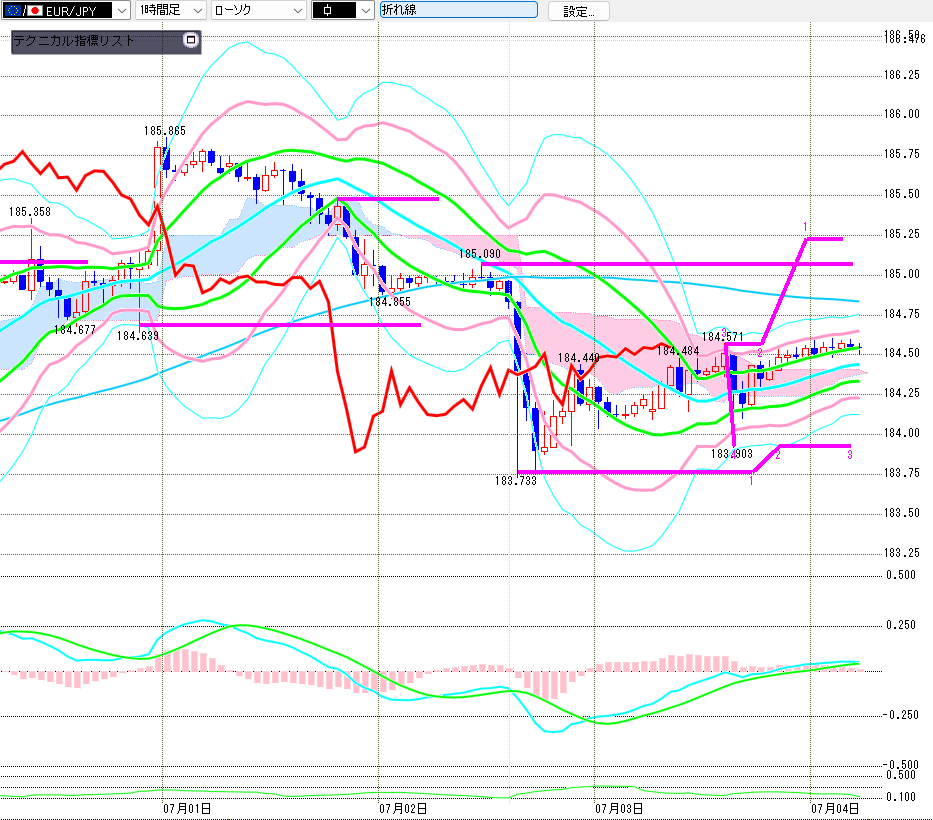
Task: Select the 07月02日 date axis label
Action: 403,808
